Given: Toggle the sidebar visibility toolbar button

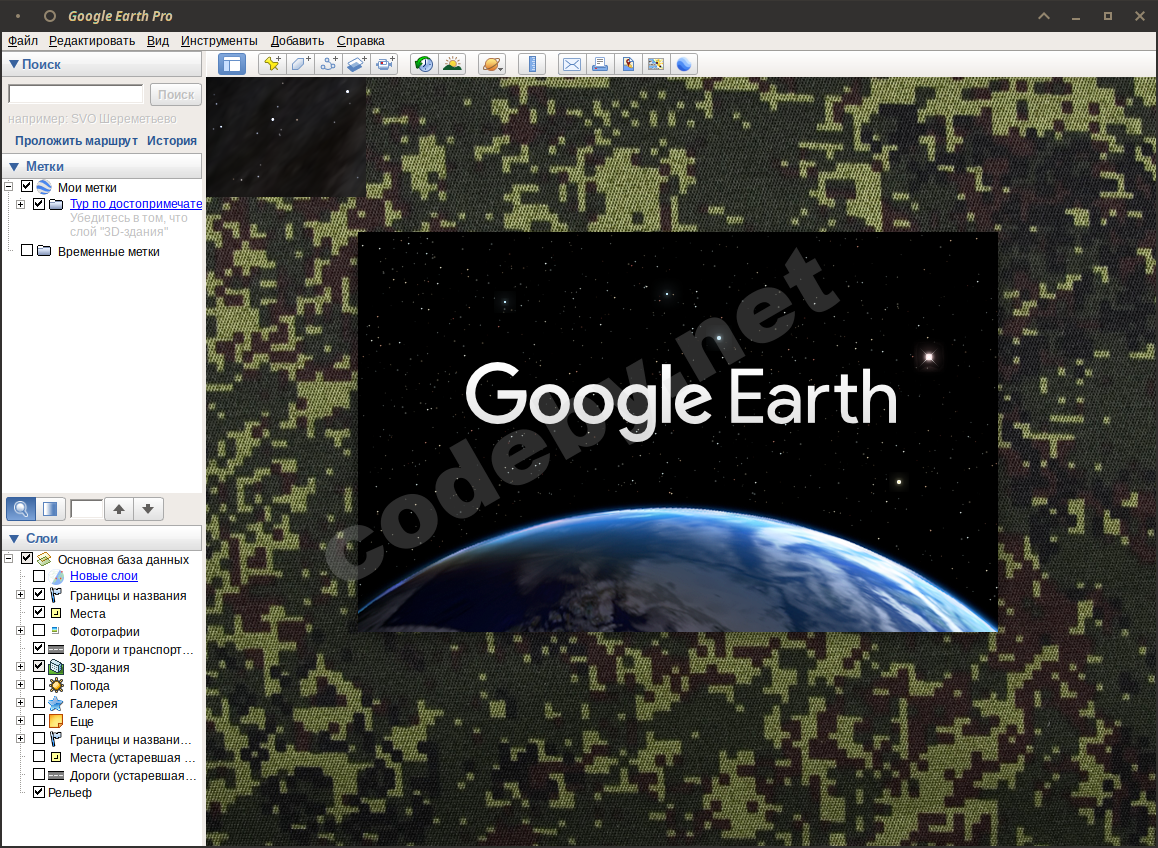Looking at the screenshot, I should click(x=232, y=64).
